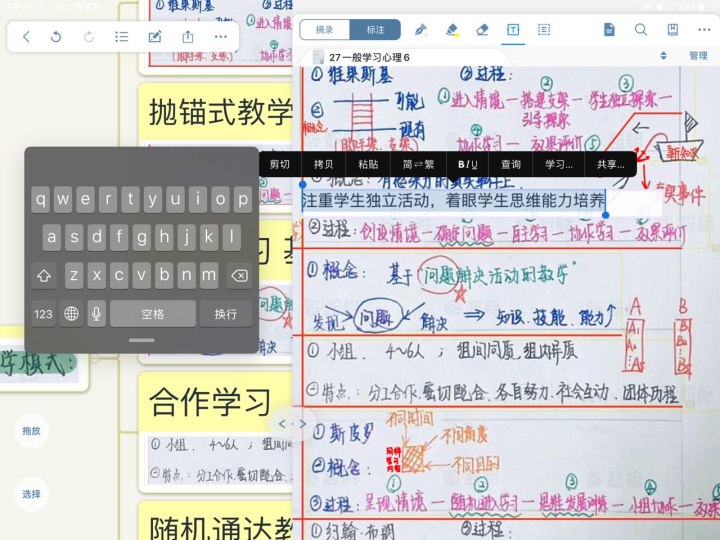The image size is (720, 540).
Task: Select the text box tool
Action: [513, 30]
